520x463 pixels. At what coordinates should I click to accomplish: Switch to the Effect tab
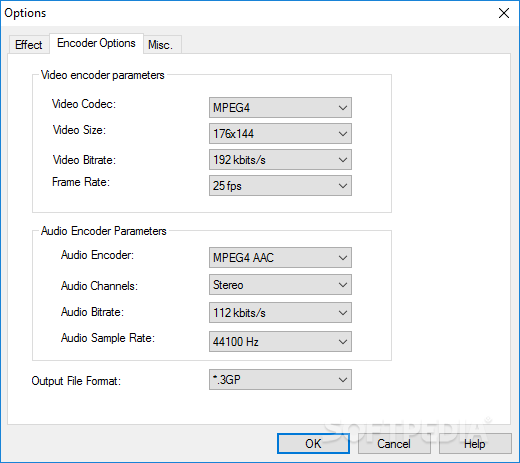(x=29, y=45)
